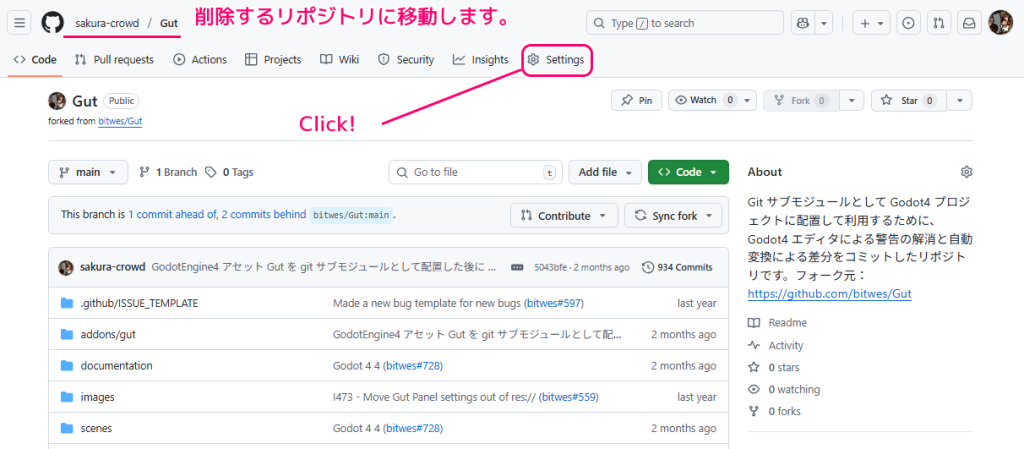Open the issues icon in header

pyautogui.click(x=908, y=23)
